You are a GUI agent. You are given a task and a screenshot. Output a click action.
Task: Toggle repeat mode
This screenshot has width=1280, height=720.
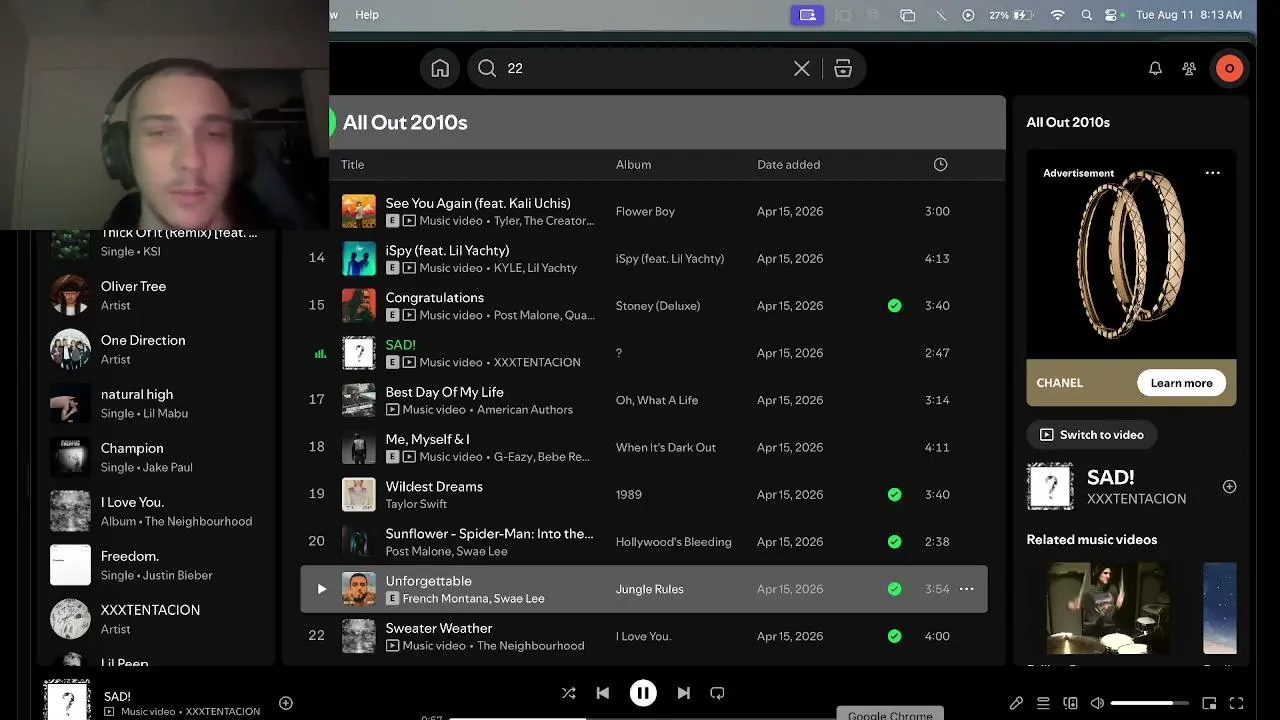717,693
